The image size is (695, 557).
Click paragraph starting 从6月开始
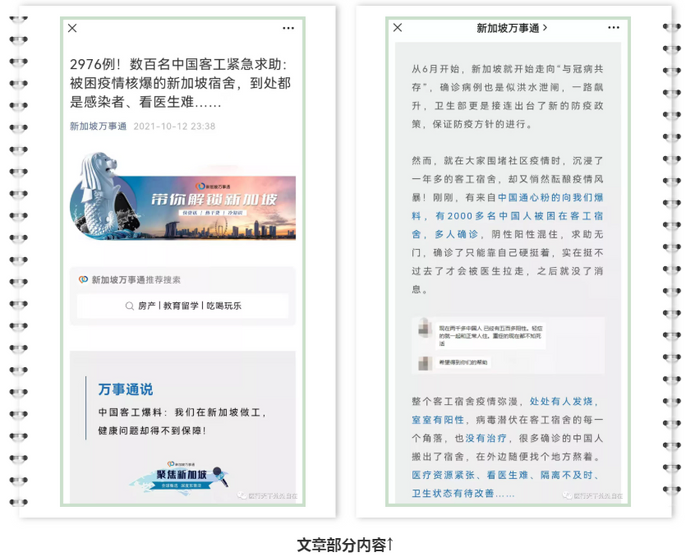coord(508,97)
